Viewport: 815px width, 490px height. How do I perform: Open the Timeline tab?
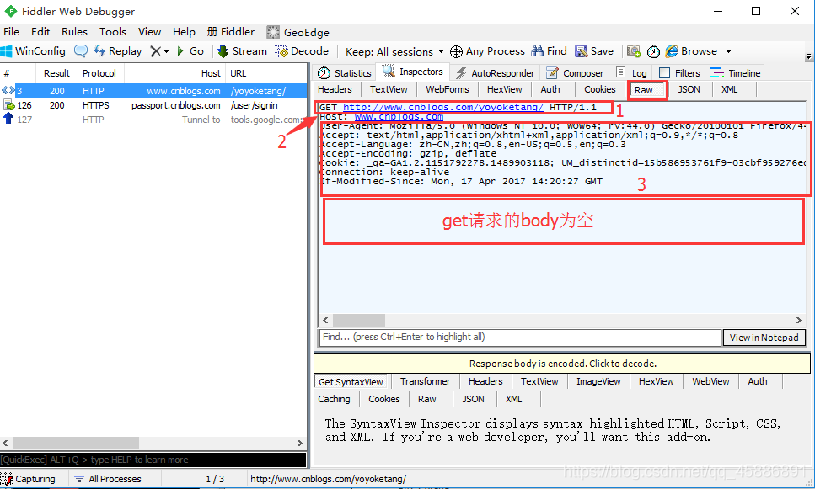pos(735,73)
